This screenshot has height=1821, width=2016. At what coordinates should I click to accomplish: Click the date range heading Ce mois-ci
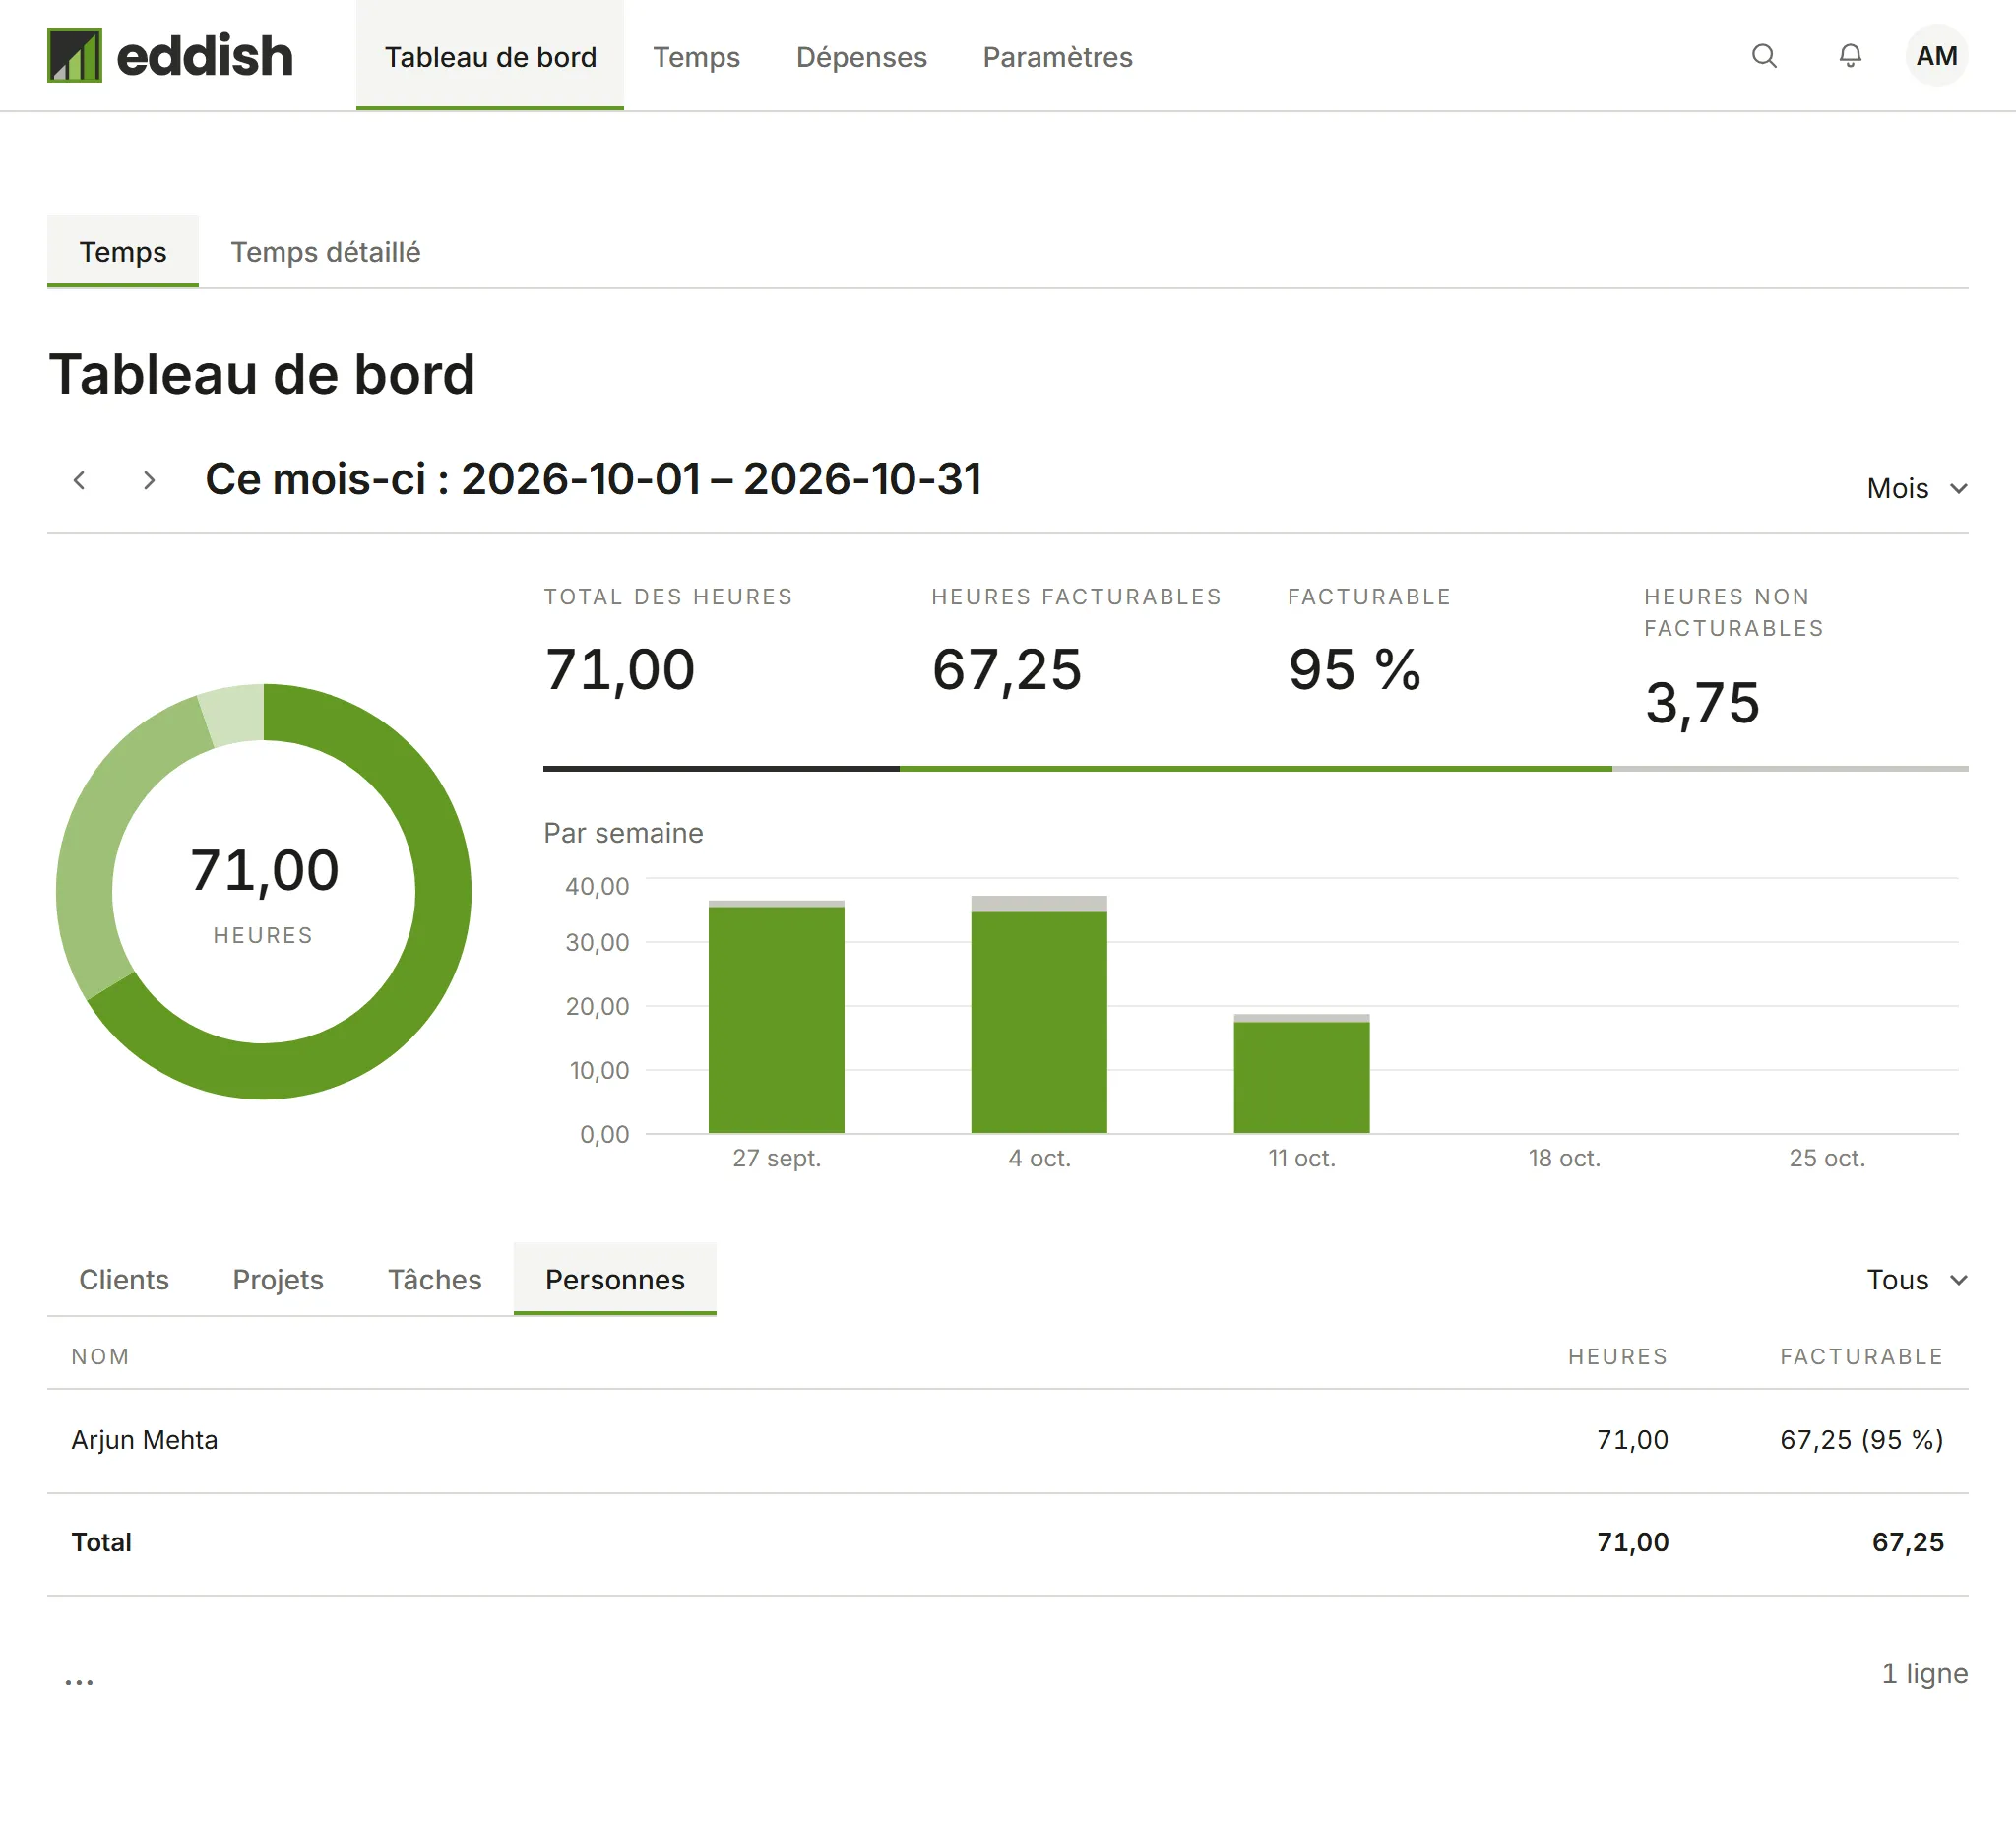click(593, 479)
